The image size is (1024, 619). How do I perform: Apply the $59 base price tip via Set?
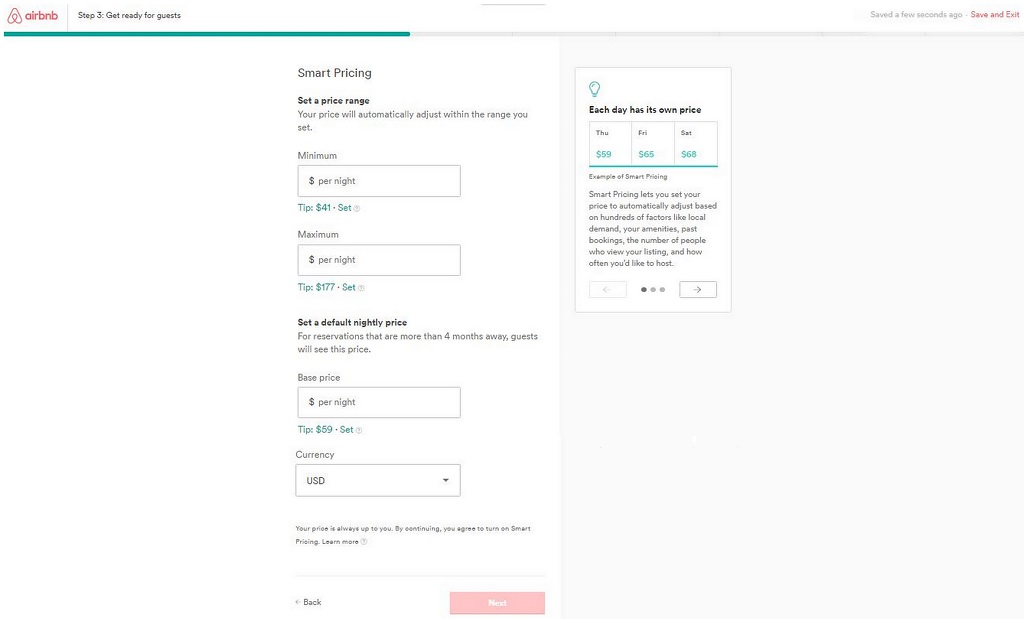(346, 430)
